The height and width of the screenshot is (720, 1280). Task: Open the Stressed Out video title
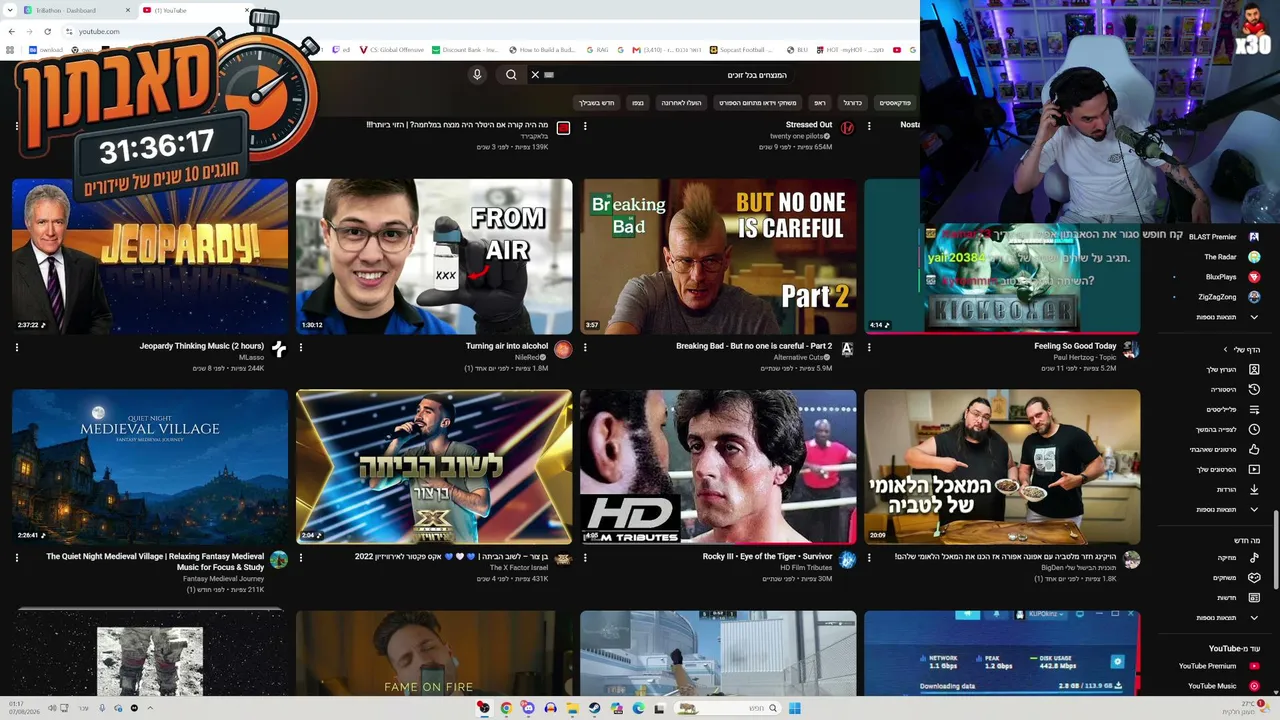click(809, 125)
